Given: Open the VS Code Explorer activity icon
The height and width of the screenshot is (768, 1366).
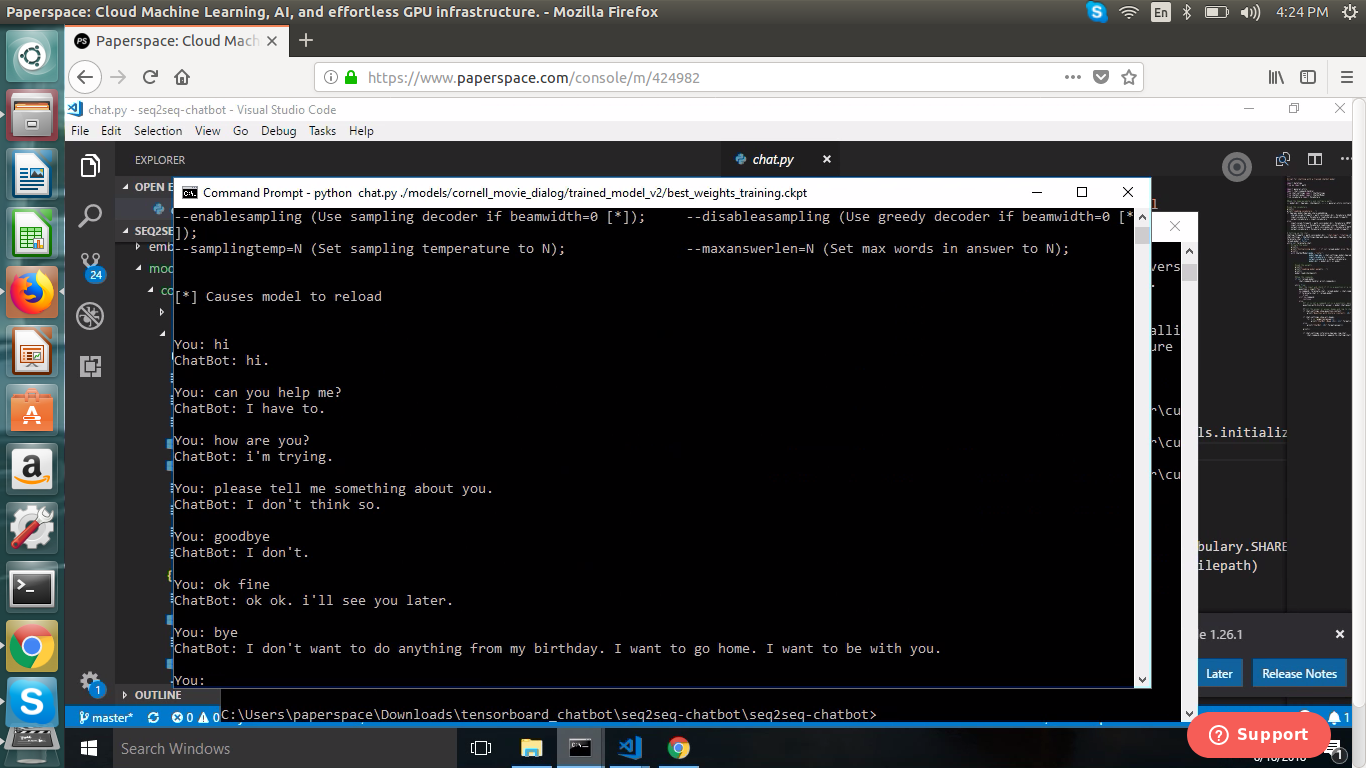Looking at the screenshot, I should tap(91, 165).
